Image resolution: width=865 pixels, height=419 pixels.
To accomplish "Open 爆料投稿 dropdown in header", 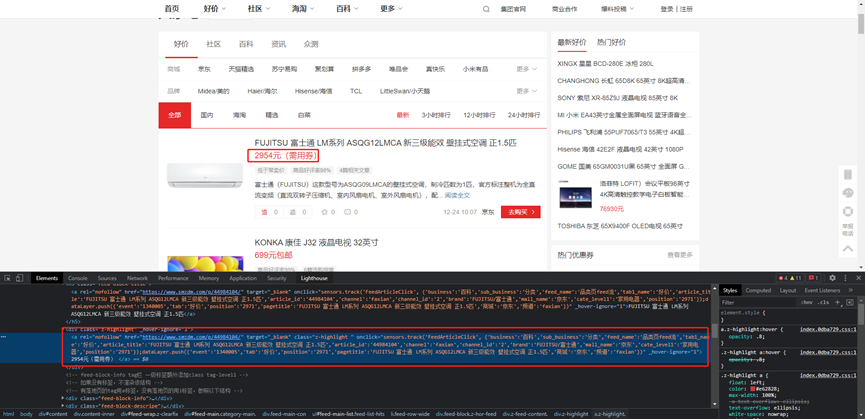I will (x=618, y=9).
